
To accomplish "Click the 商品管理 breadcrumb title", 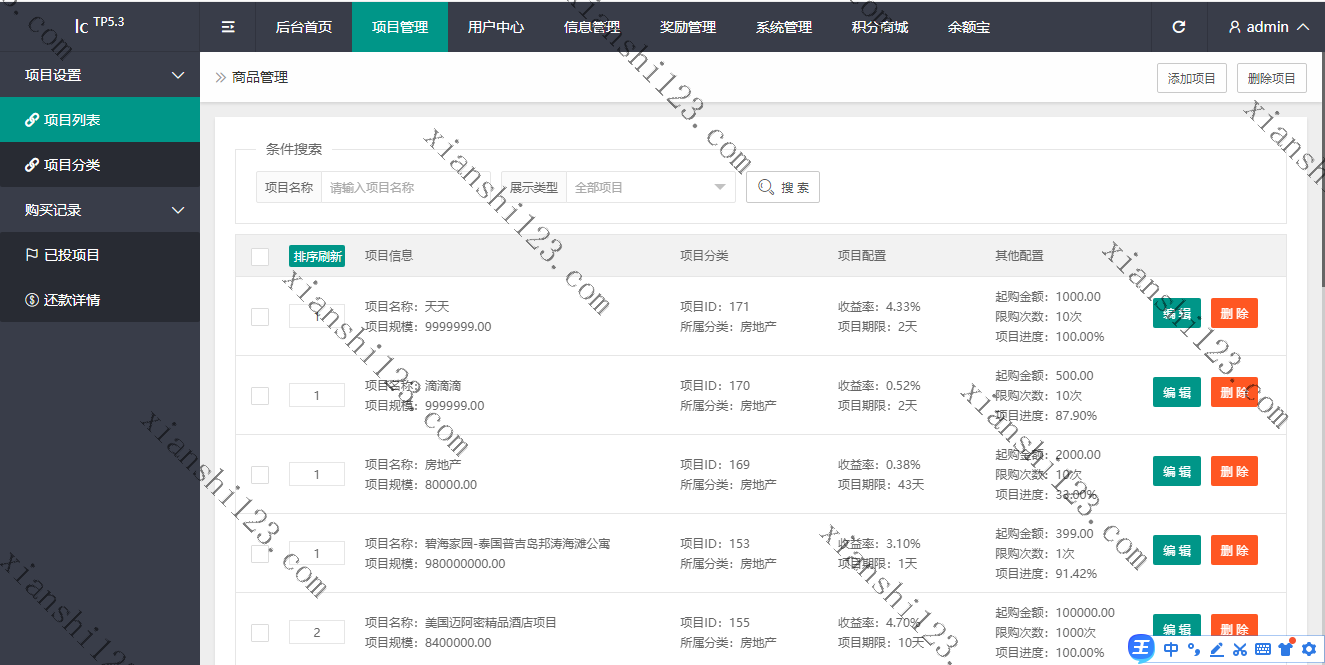I will (x=260, y=77).
